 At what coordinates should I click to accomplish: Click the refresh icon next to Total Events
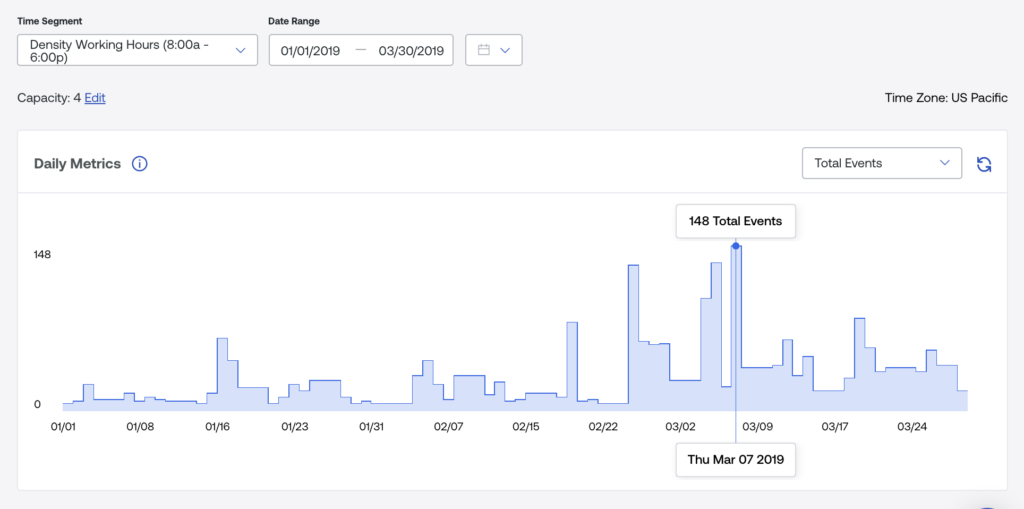point(984,164)
